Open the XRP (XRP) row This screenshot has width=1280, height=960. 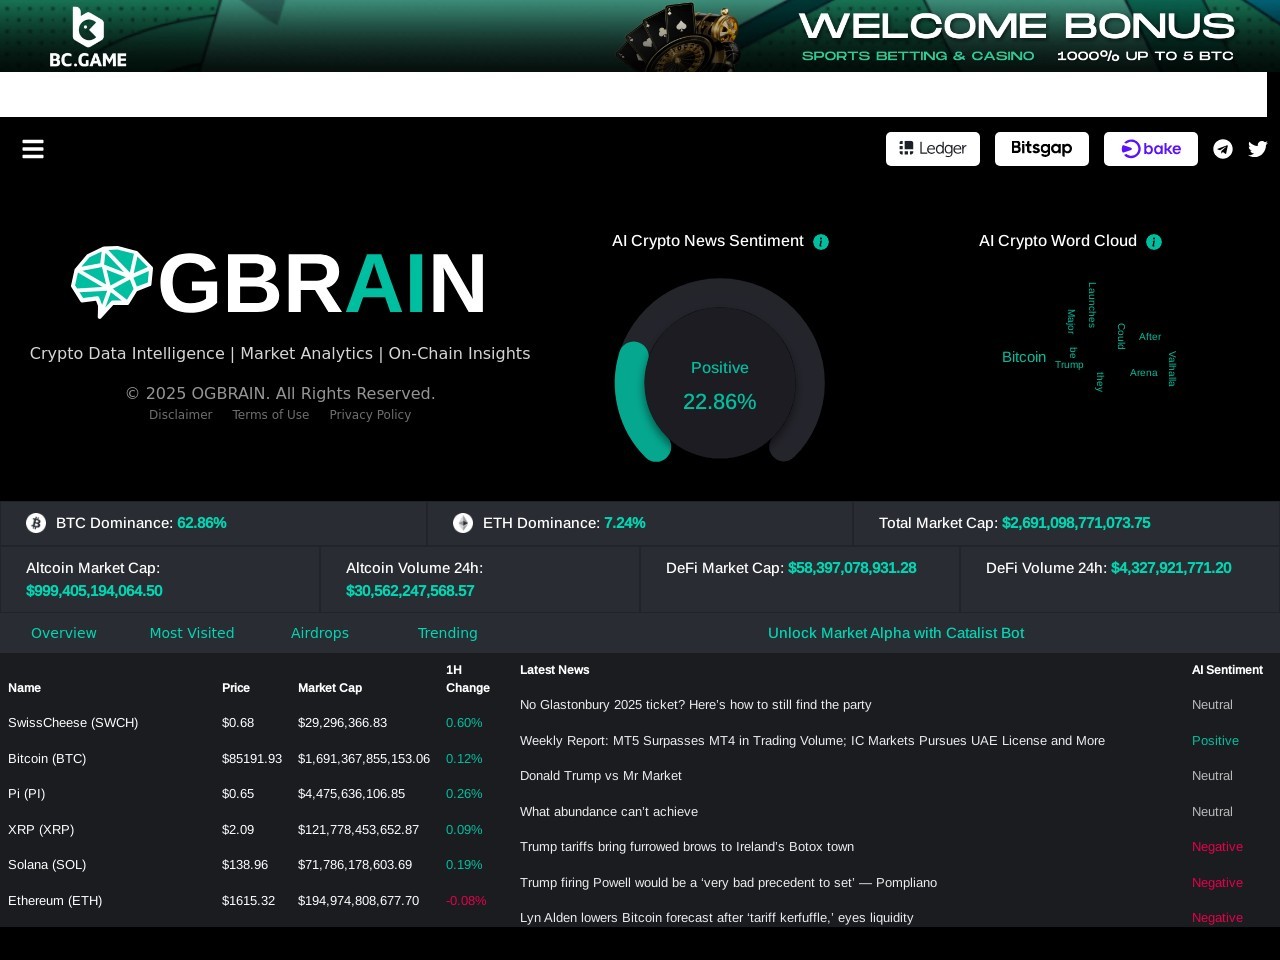pyautogui.click(x=250, y=830)
